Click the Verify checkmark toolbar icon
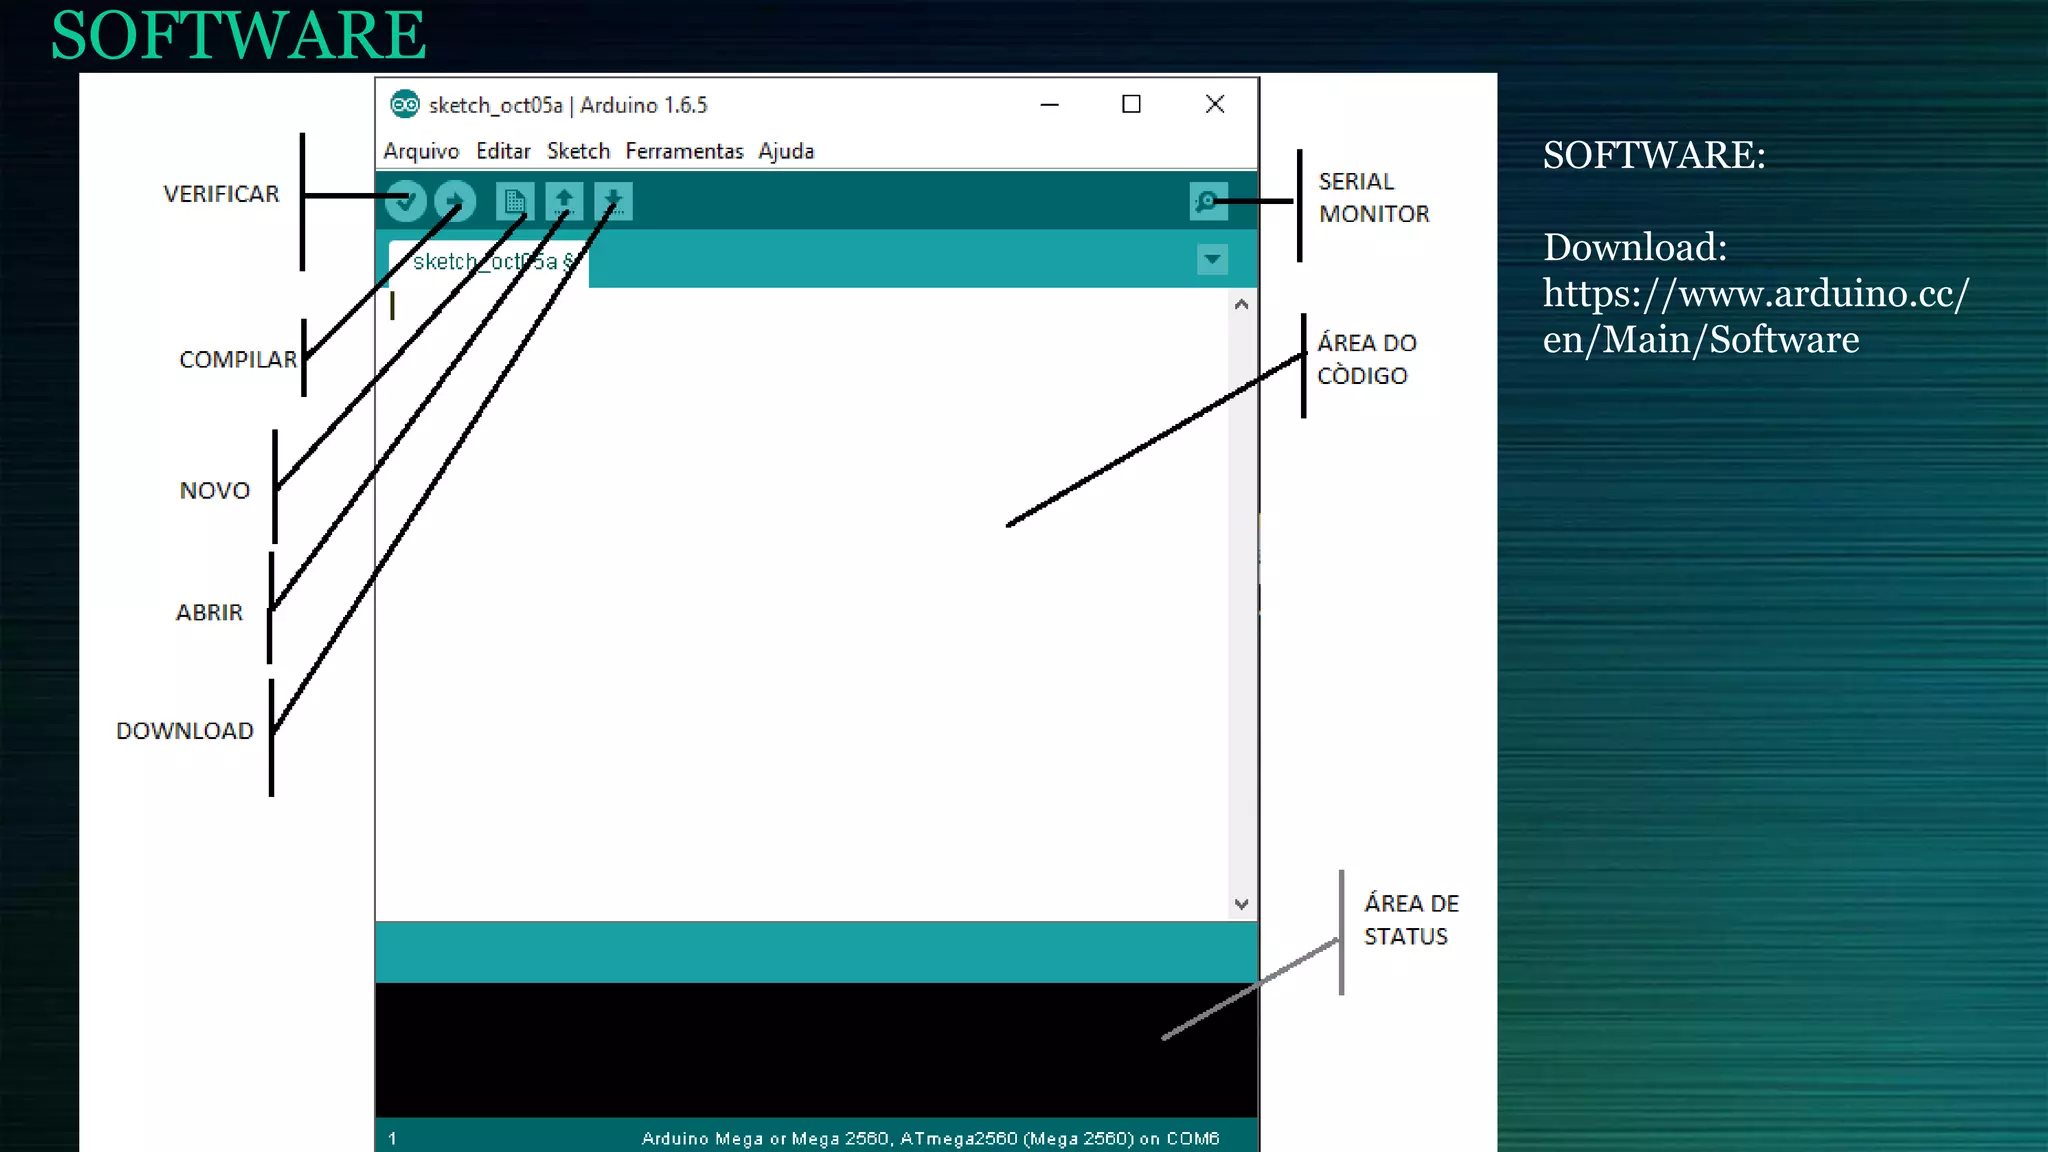Screen dimensions: 2048x1152 coord(406,201)
